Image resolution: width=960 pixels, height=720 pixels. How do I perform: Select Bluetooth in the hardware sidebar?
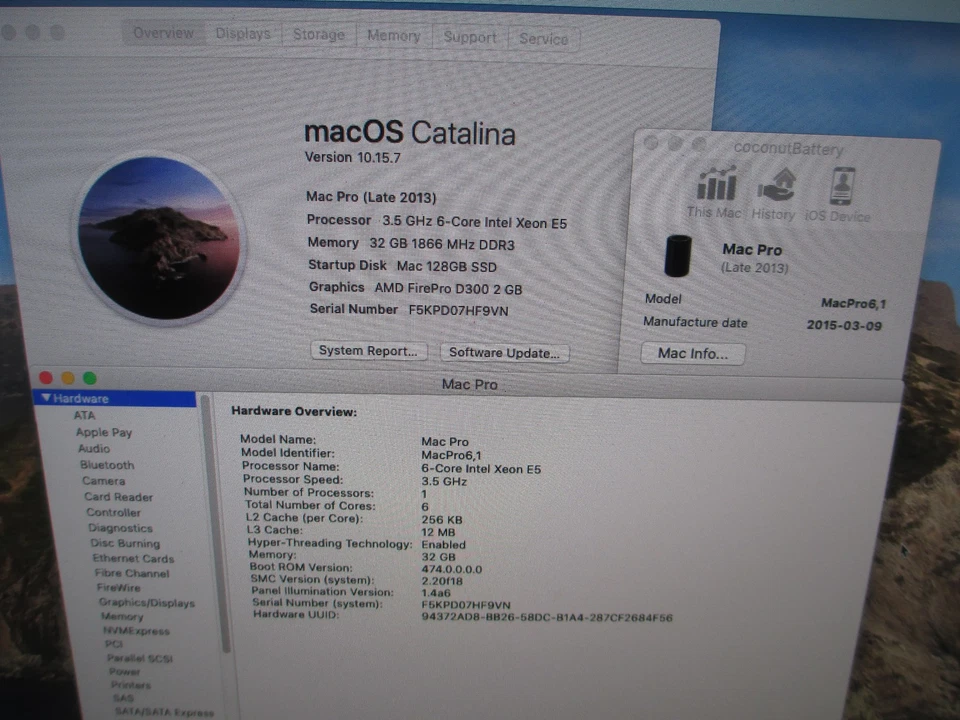pyautogui.click(x=106, y=464)
